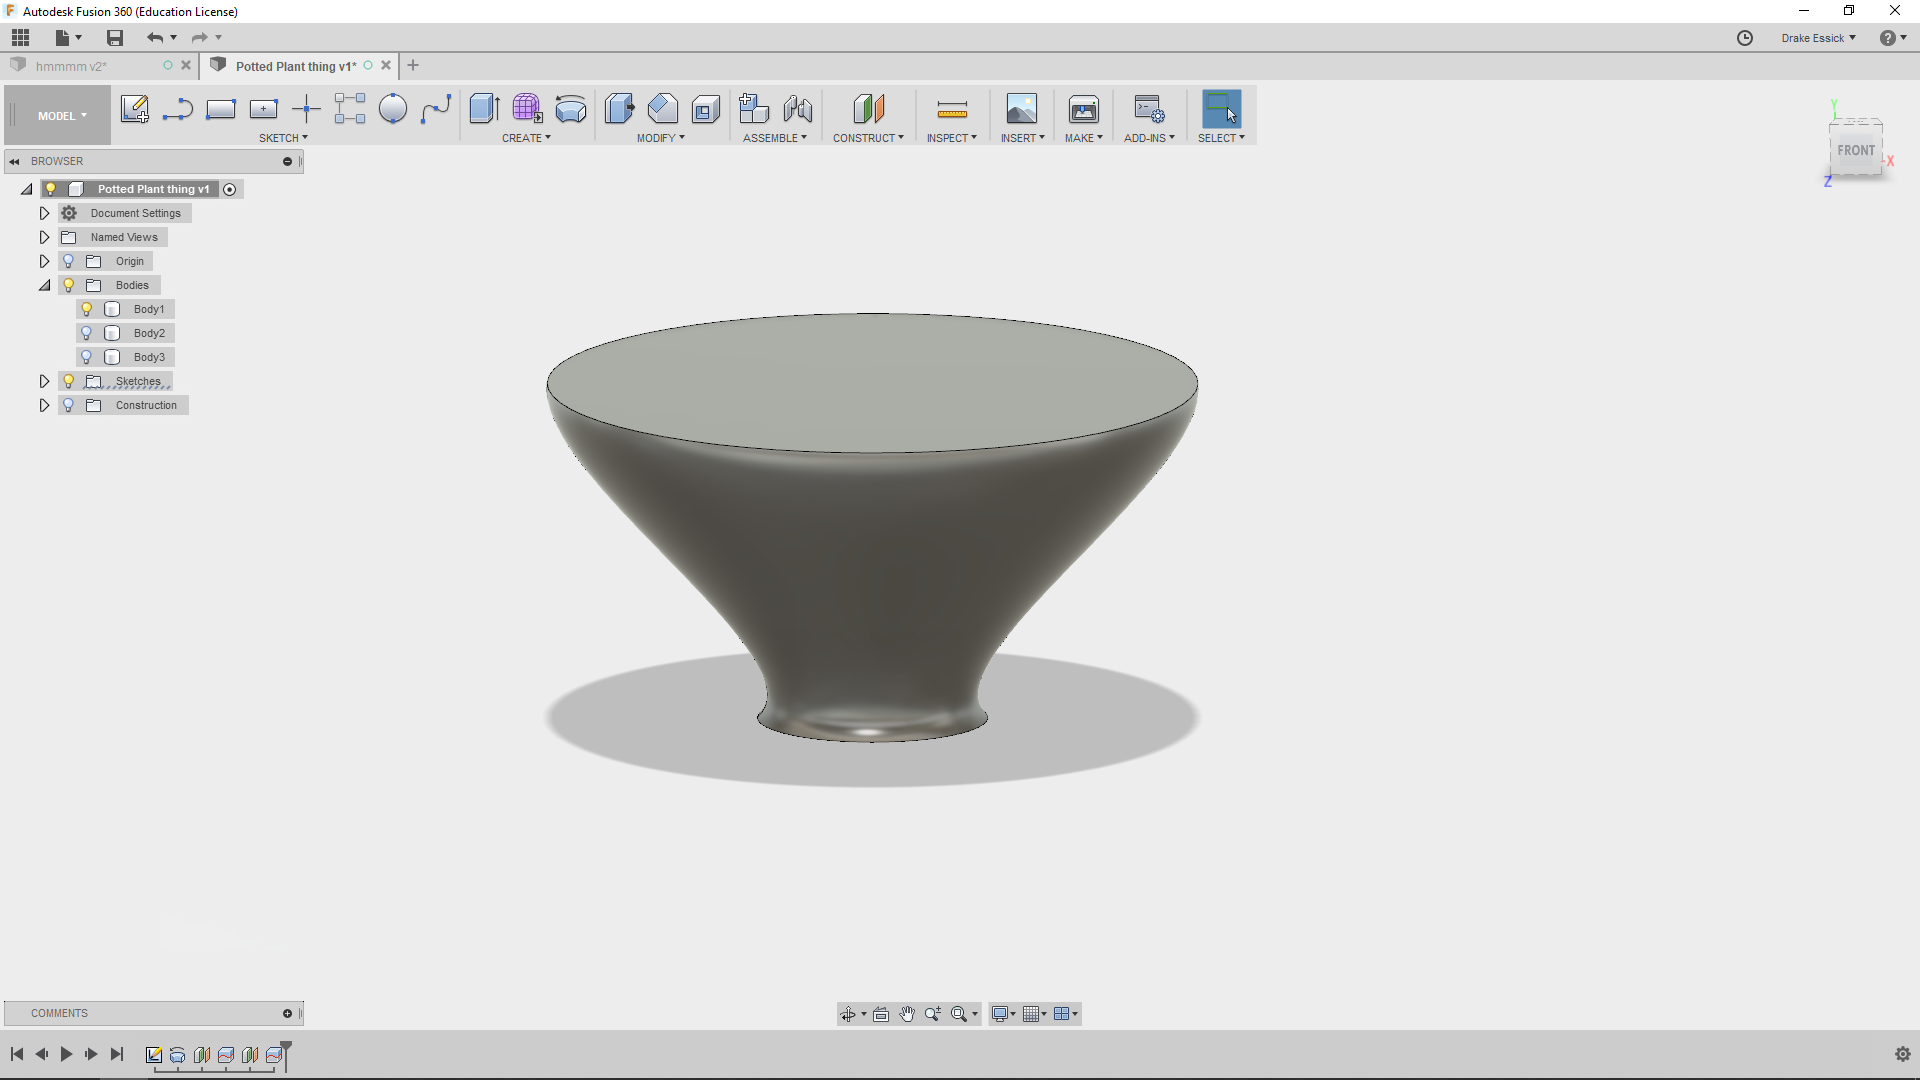Click the Measure tool icon
This screenshot has height=1080, width=1920.
[952, 109]
